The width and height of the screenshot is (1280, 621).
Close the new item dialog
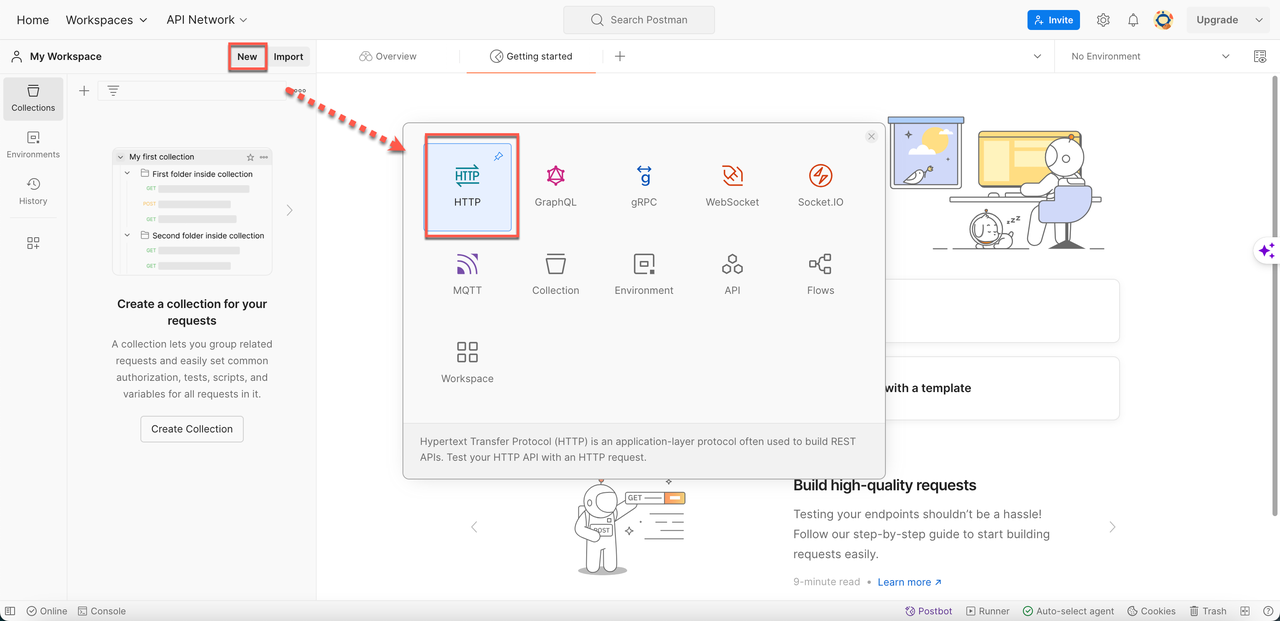871,137
